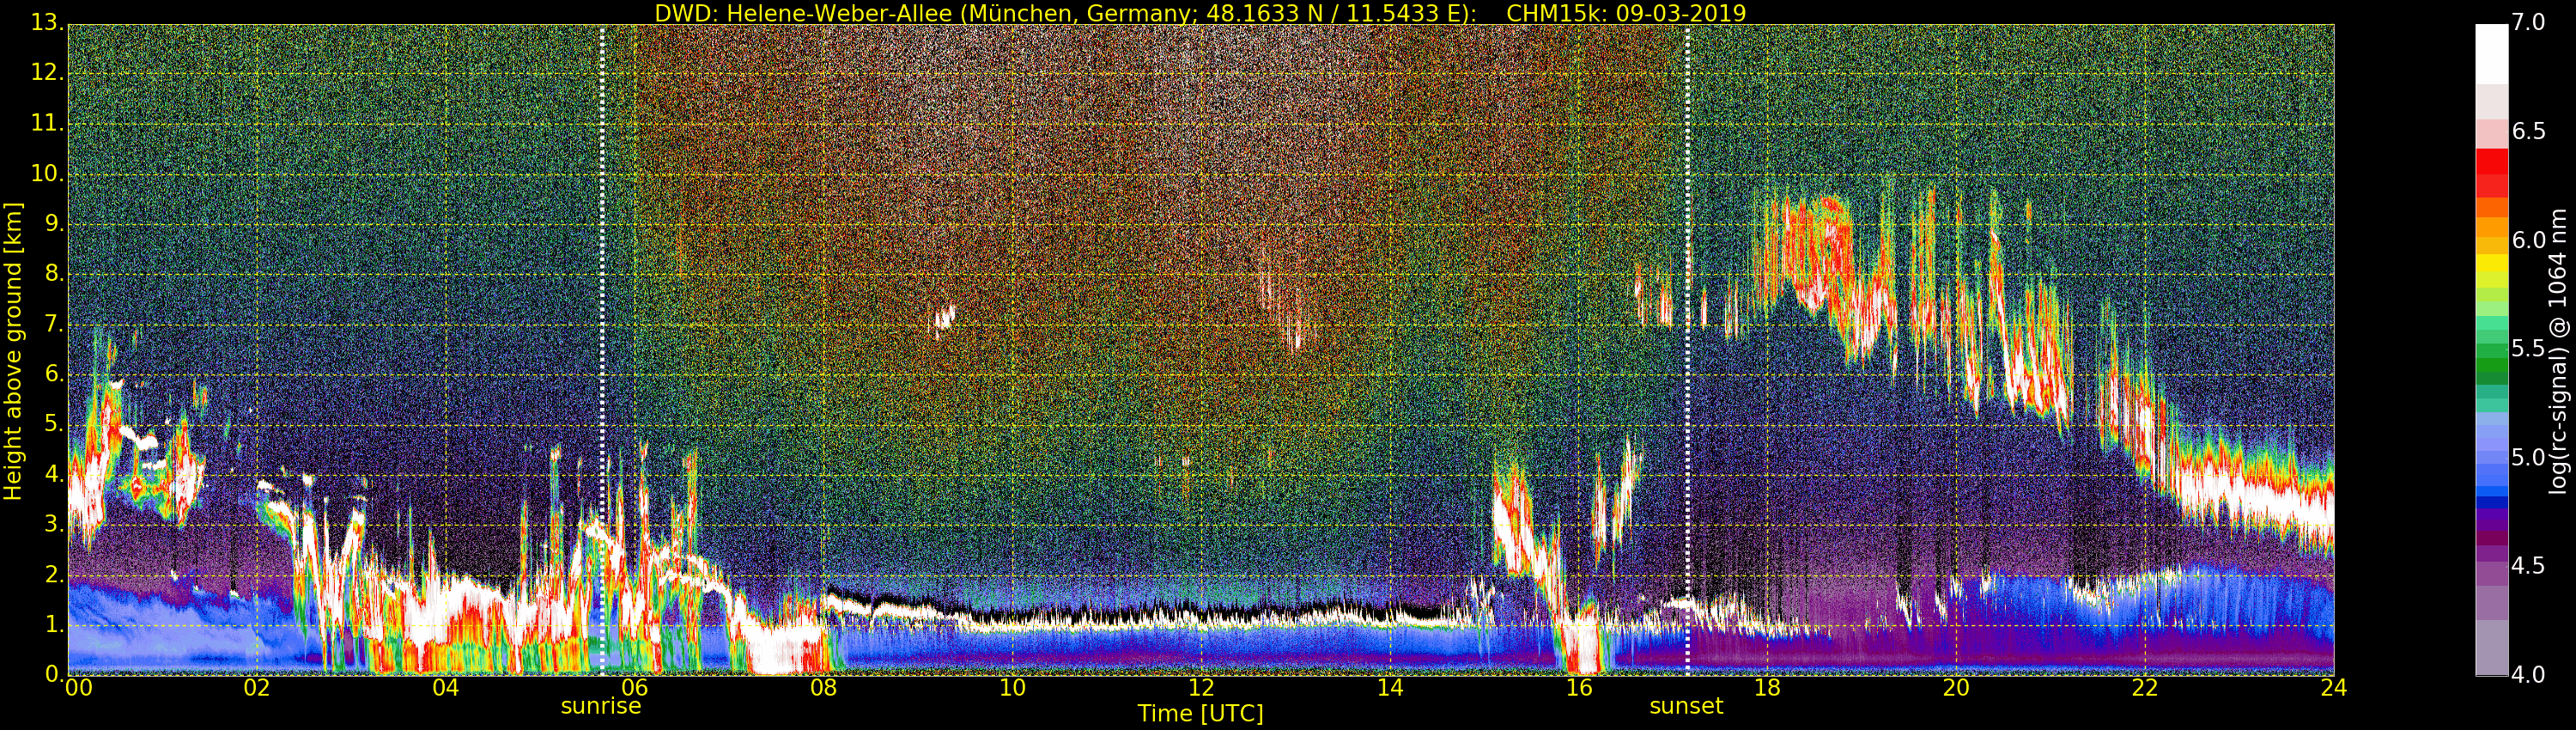Click the 4 km height axis tick
The height and width of the screenshot is (730, 2576).
click(54, 474)
